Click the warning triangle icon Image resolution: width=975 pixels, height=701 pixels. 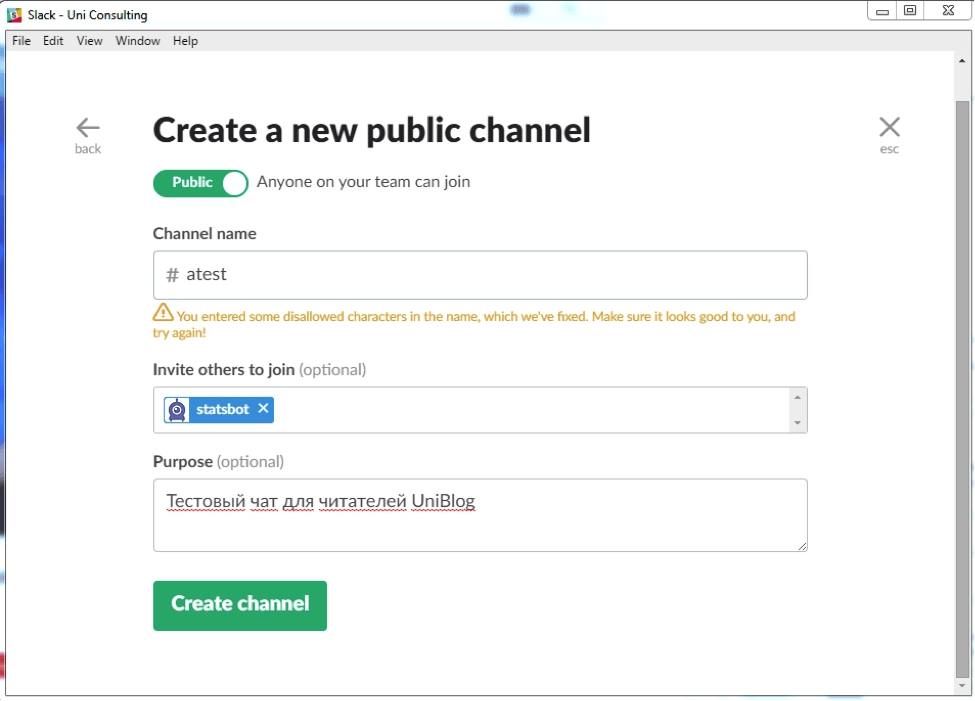pos(162,315)
